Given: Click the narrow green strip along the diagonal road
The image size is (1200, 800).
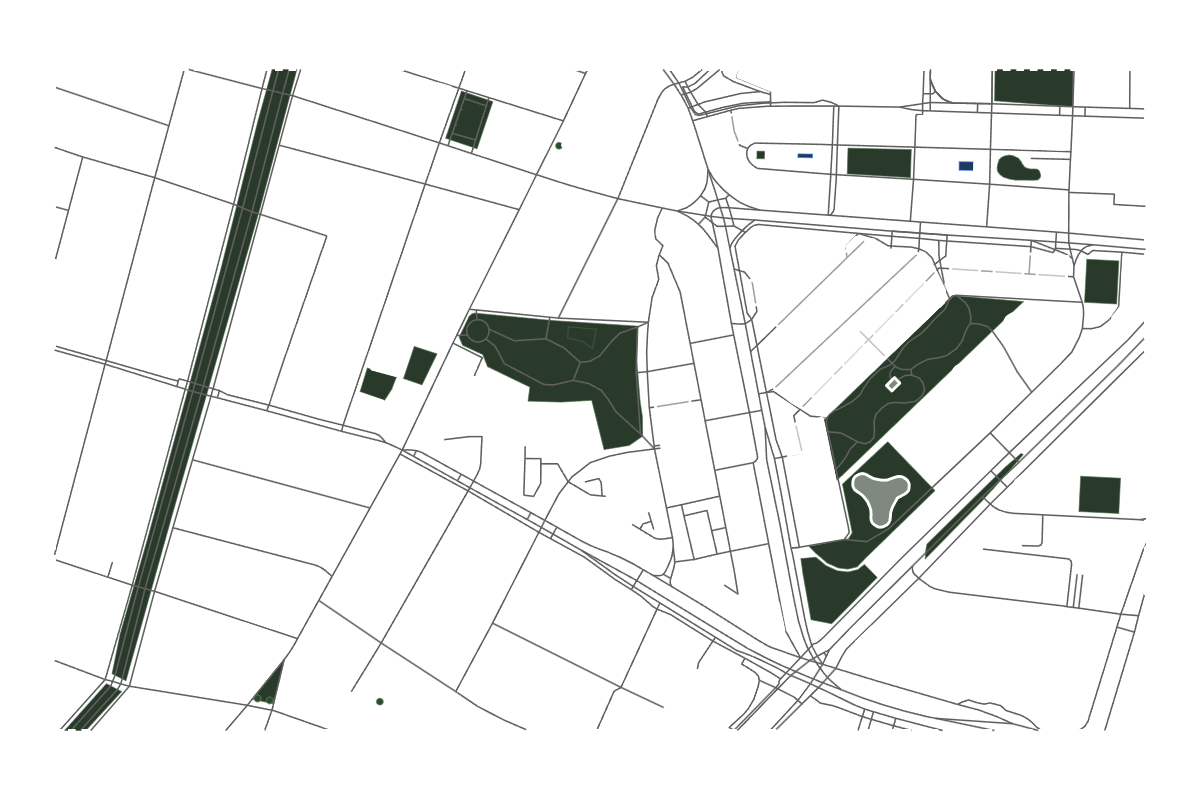Looking at the screenshot, I should click(972, 505).
